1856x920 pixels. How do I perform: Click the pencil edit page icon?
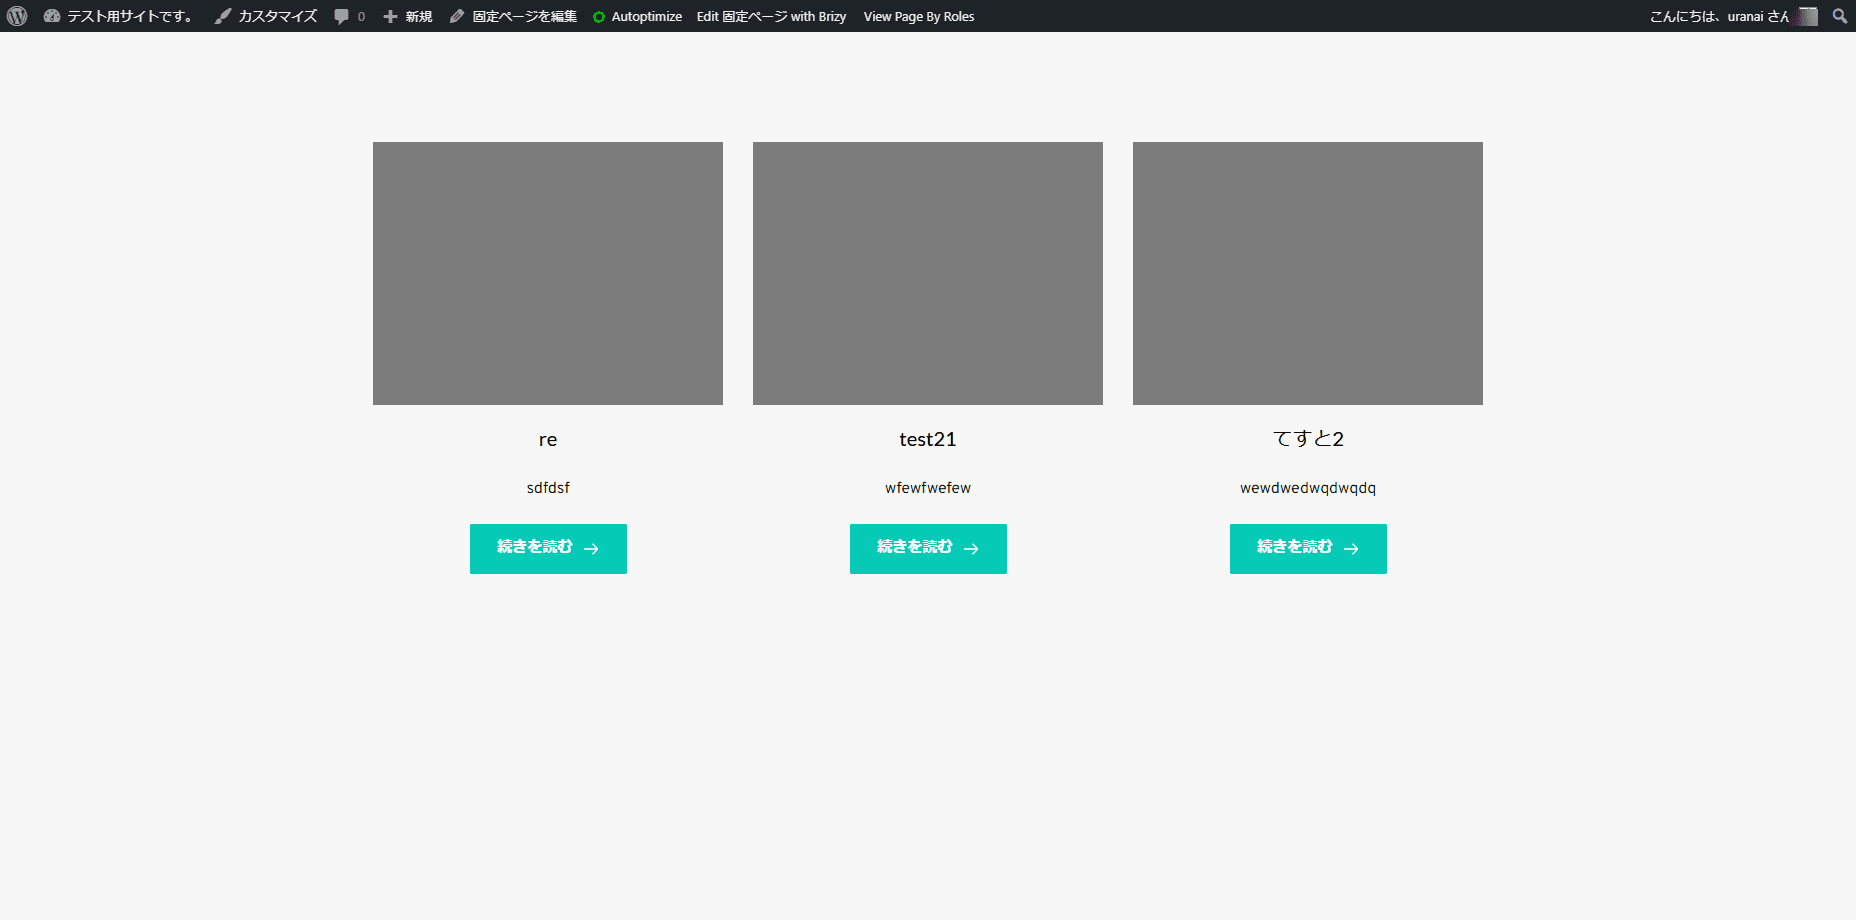point(457,16)
